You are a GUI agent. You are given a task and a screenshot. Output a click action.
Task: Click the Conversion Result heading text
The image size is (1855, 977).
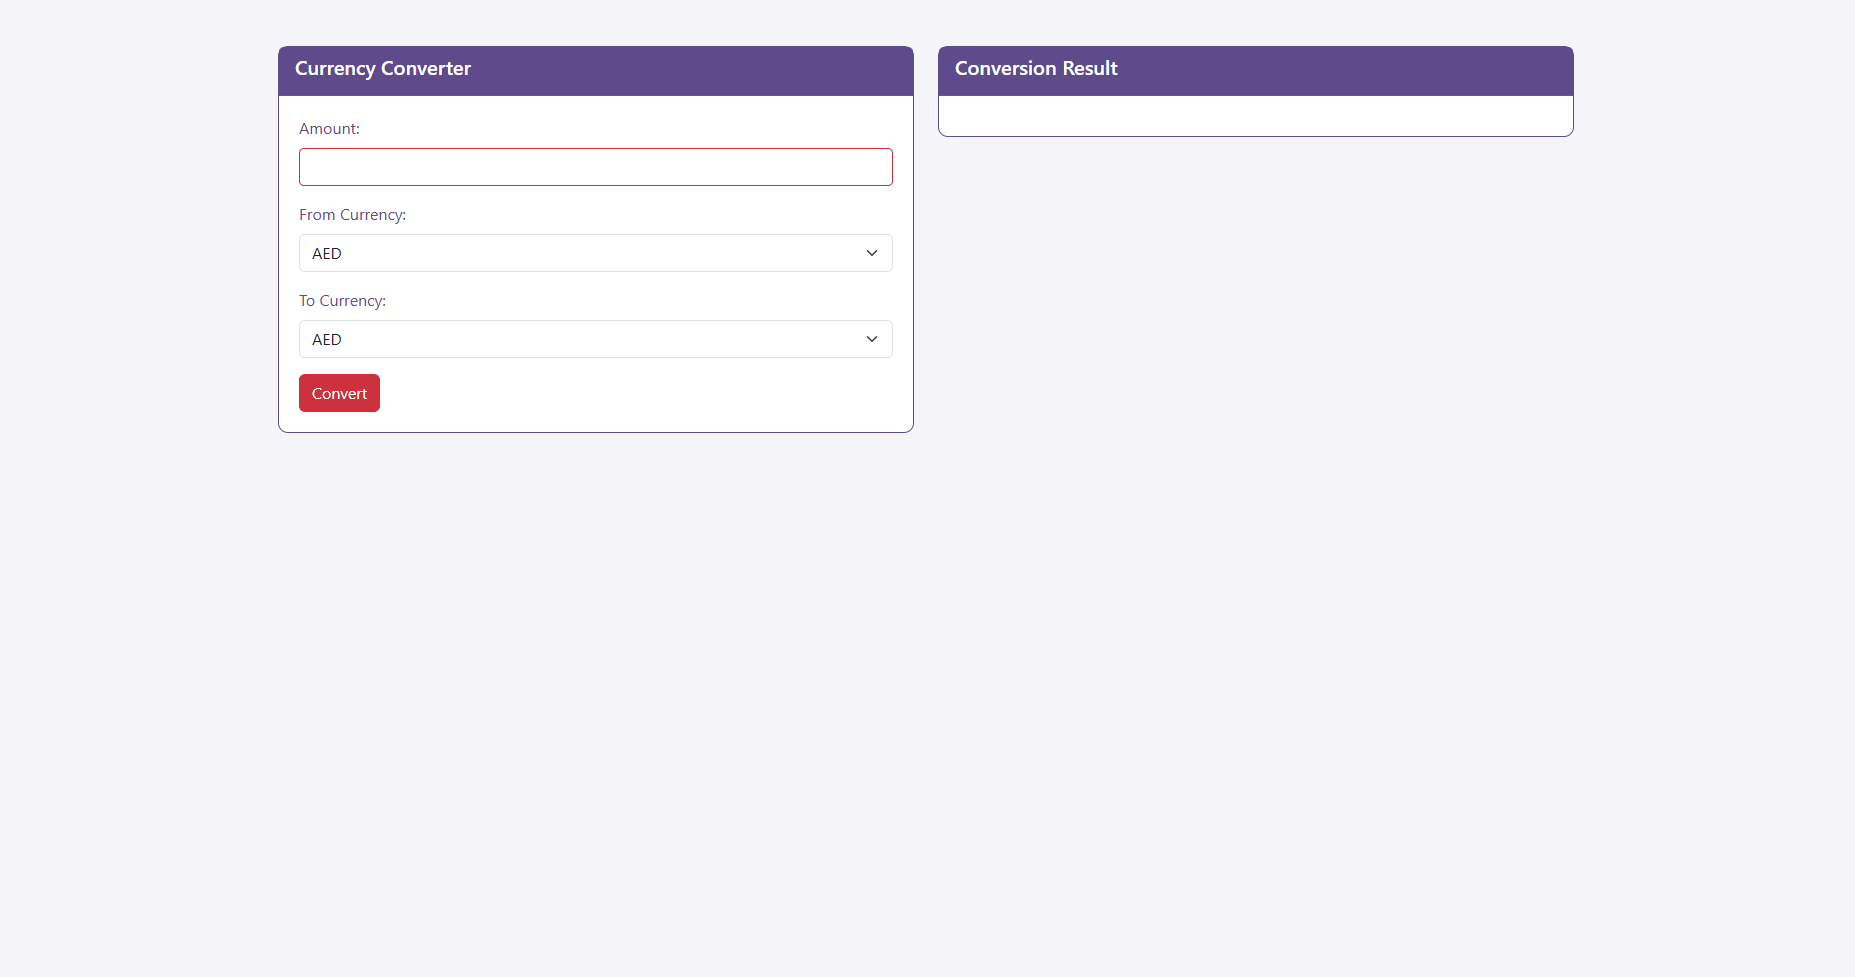coord(1035,69)
